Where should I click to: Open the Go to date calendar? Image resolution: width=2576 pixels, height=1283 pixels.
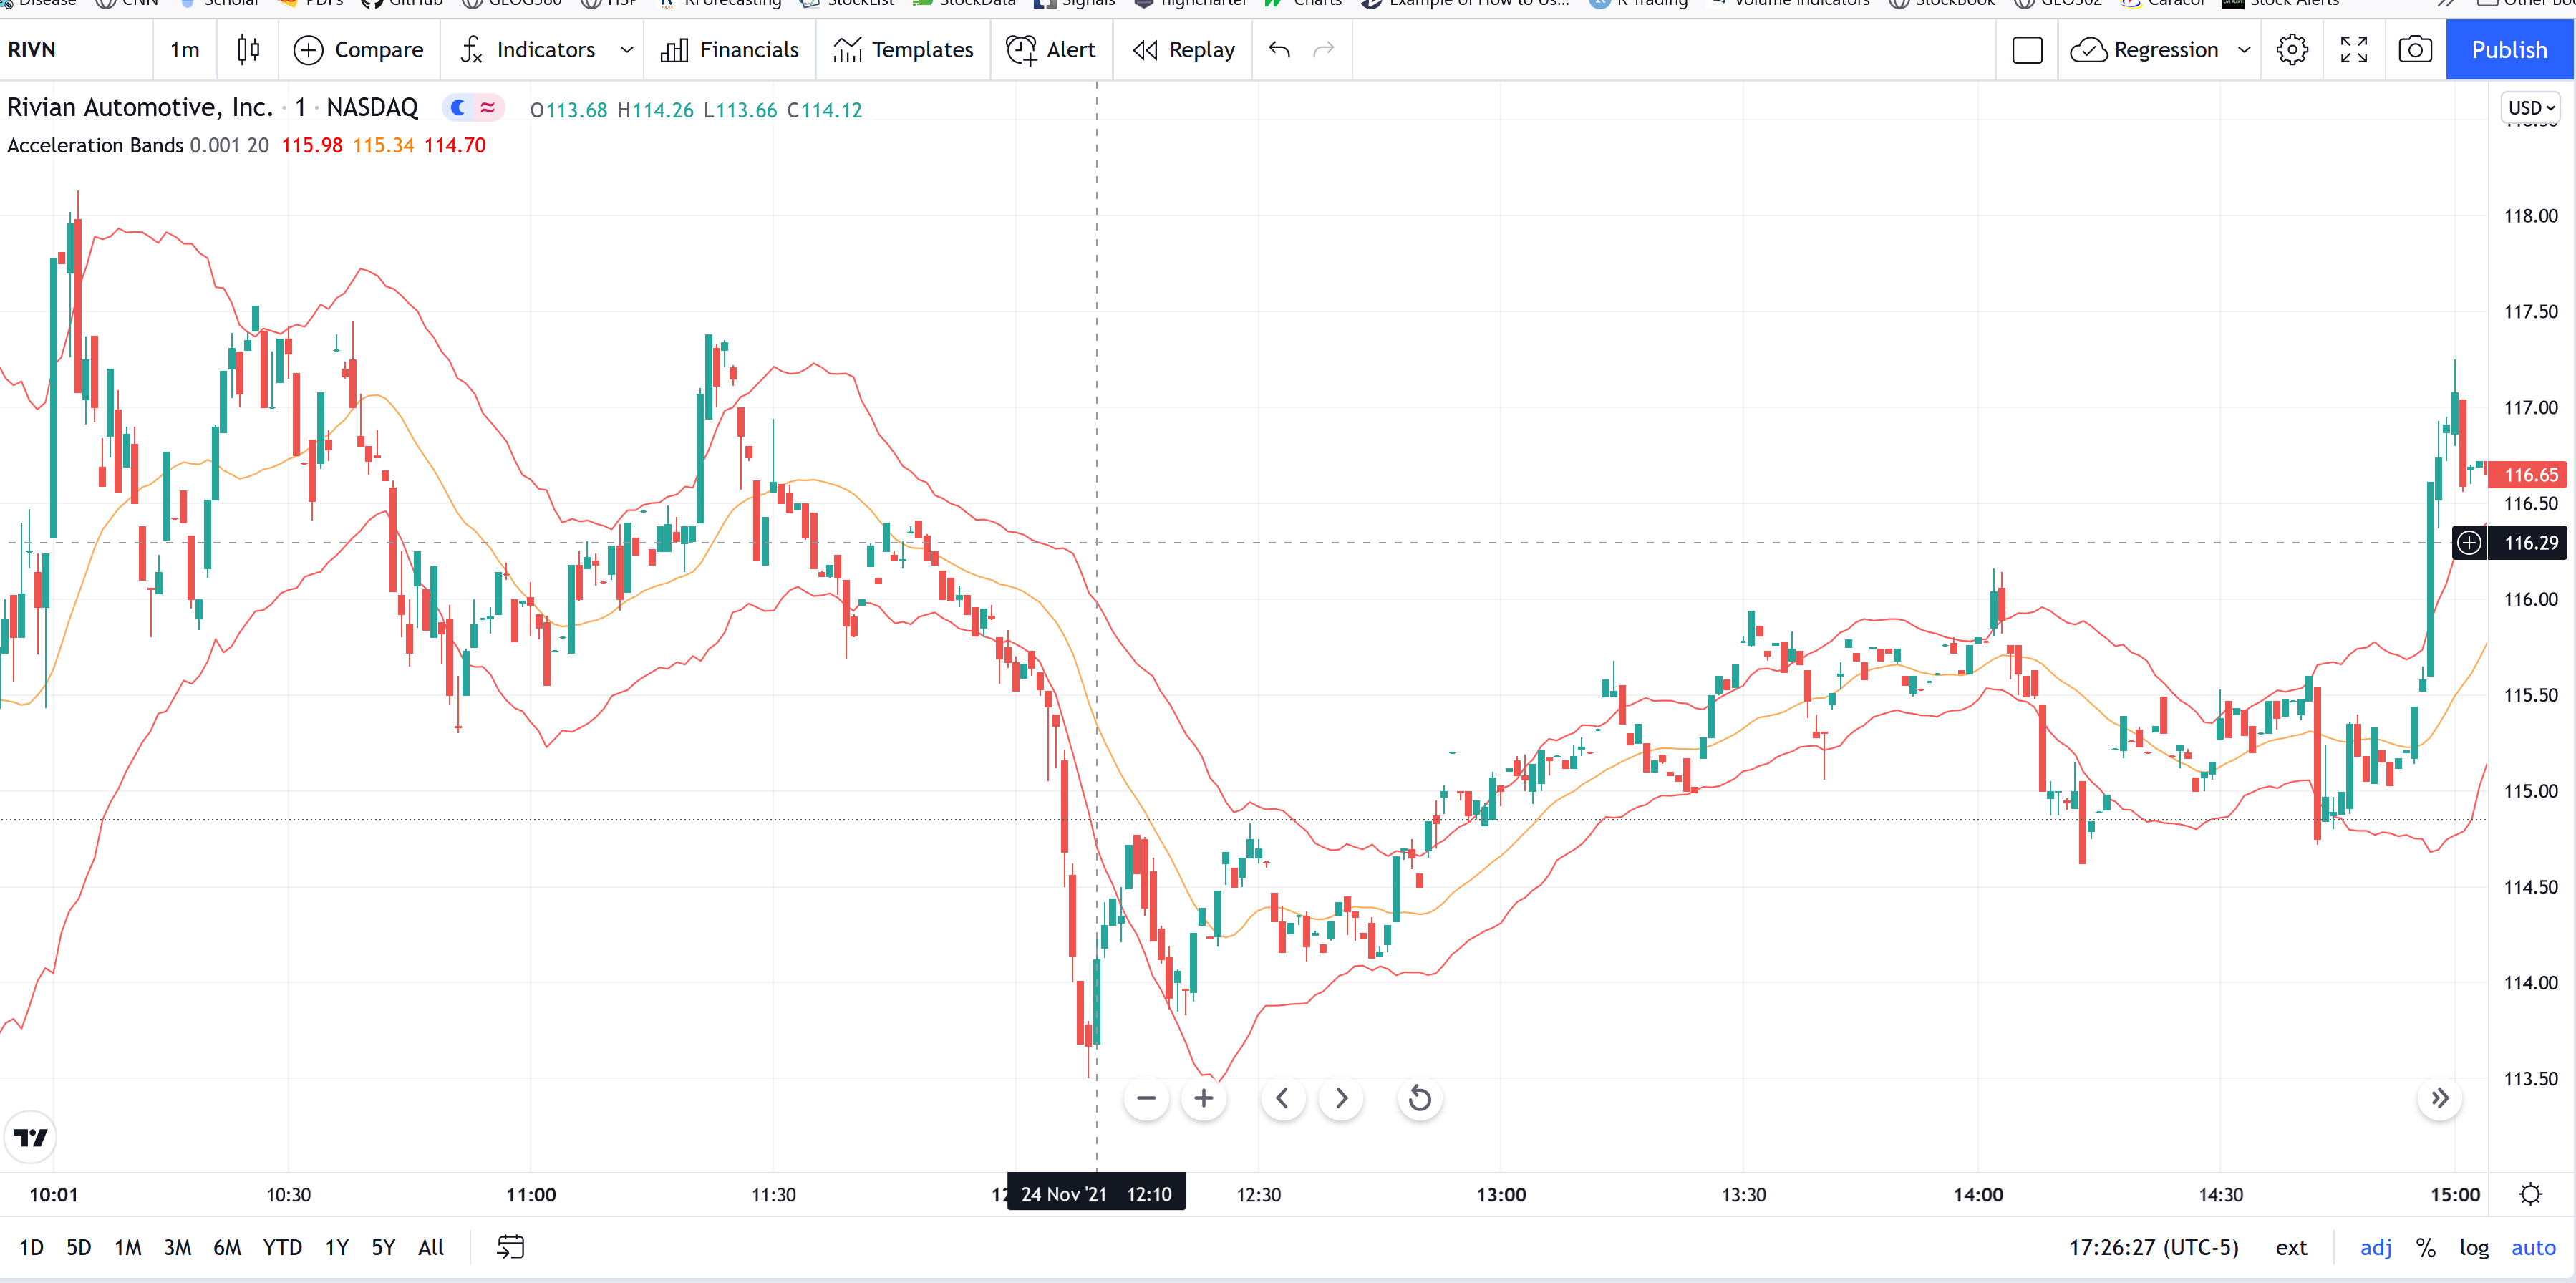510,1247
